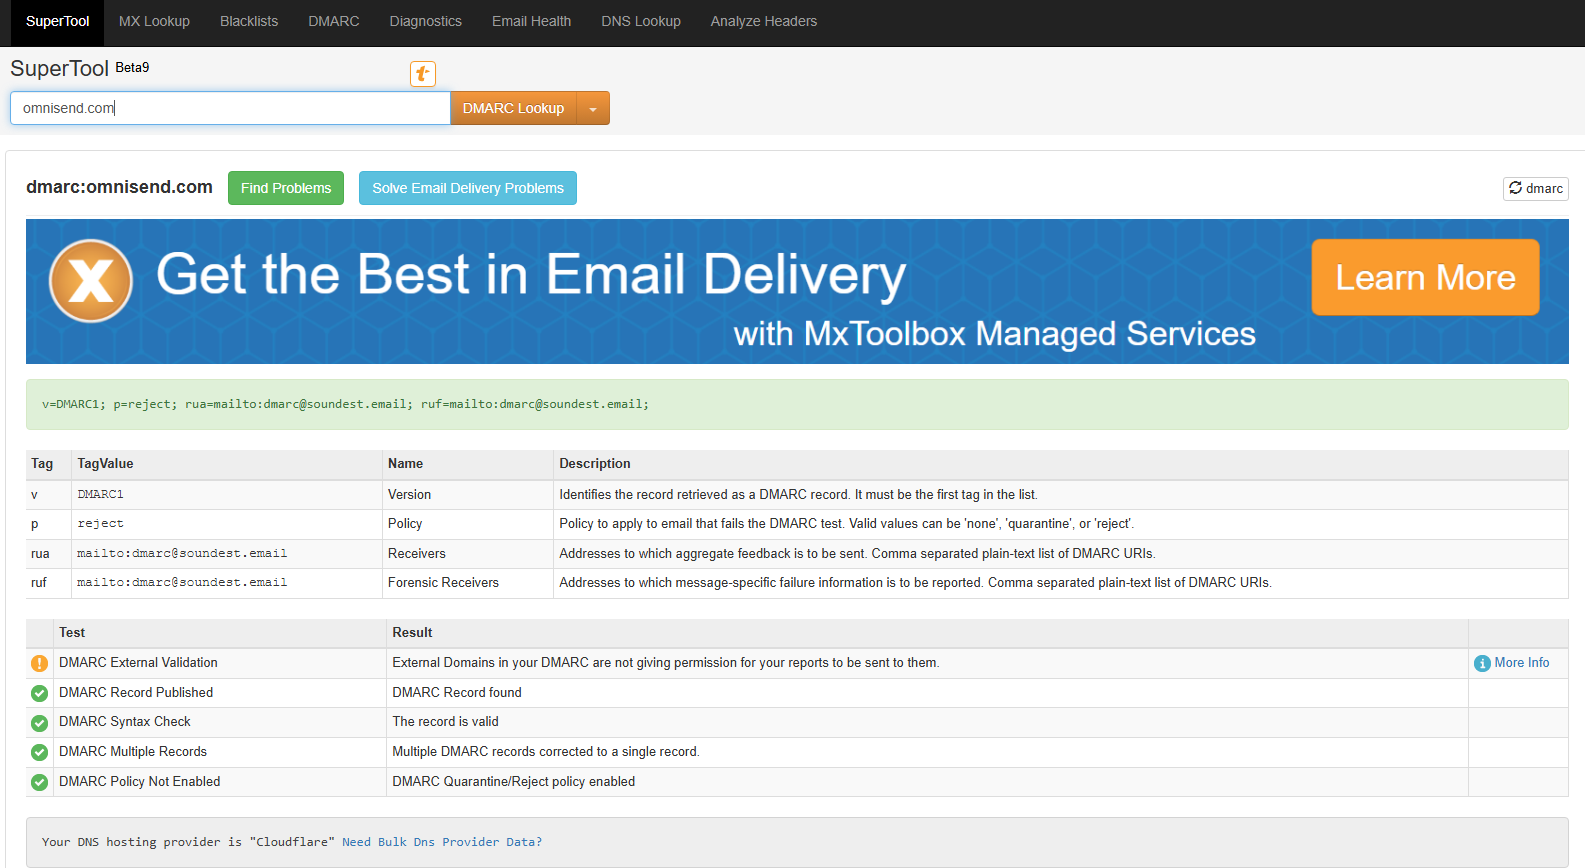The height and width of the screenshot is (868, 1585).
Task: Click green check icon for DMARC Record Published
Action: 39,693
